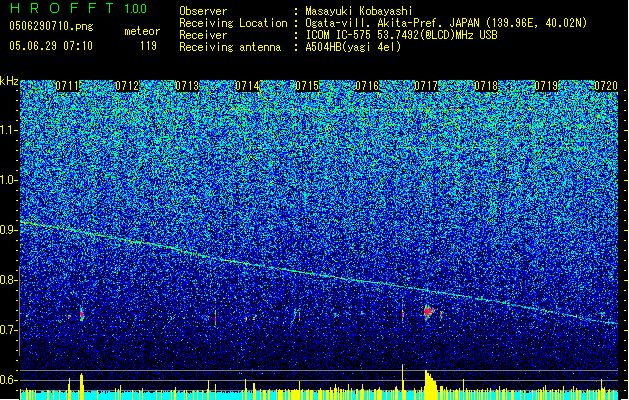Viewport: 629px width, 400px height.
Task: Click the 0711 time marker
Action: tap(67, 86)
